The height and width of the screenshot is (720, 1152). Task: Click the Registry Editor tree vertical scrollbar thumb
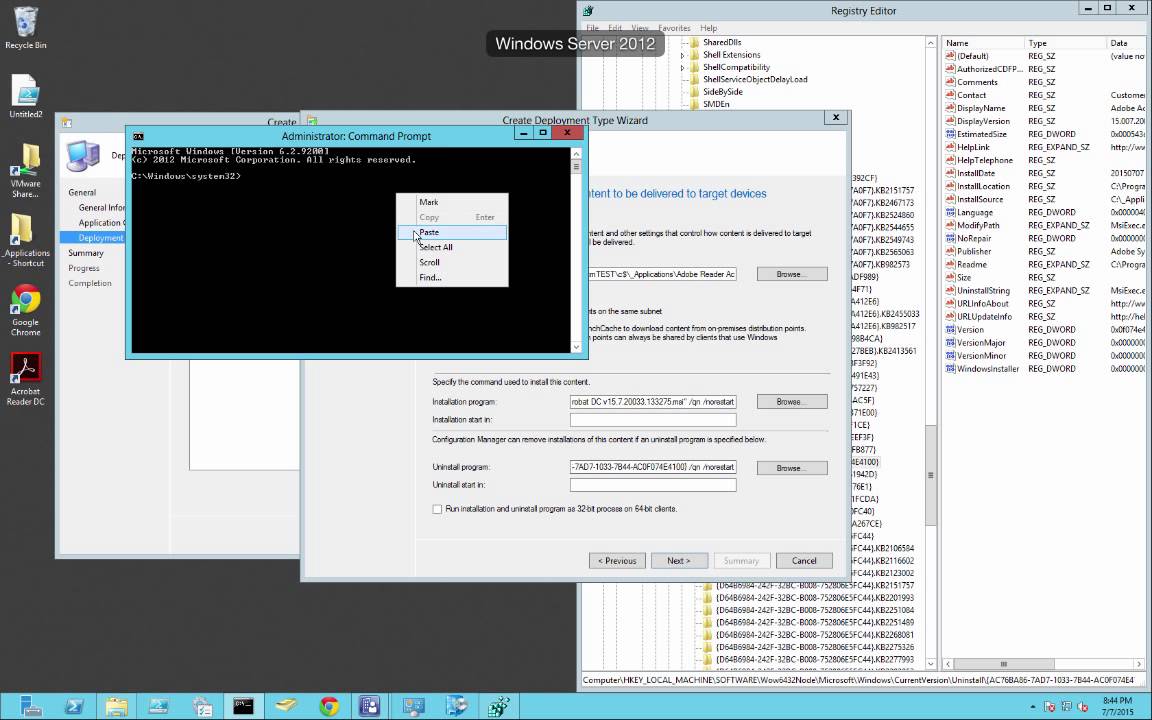[930, 475]
